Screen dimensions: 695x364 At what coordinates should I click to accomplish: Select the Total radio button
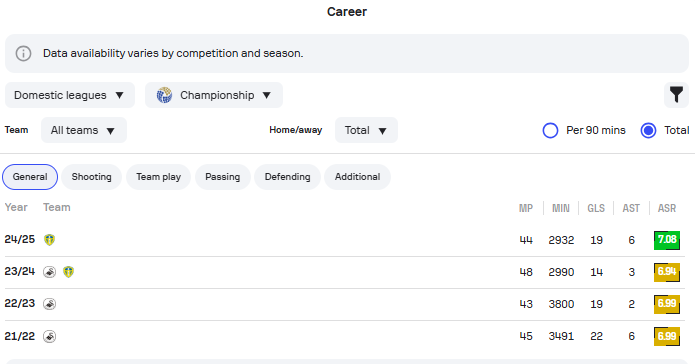click(648, 130)
